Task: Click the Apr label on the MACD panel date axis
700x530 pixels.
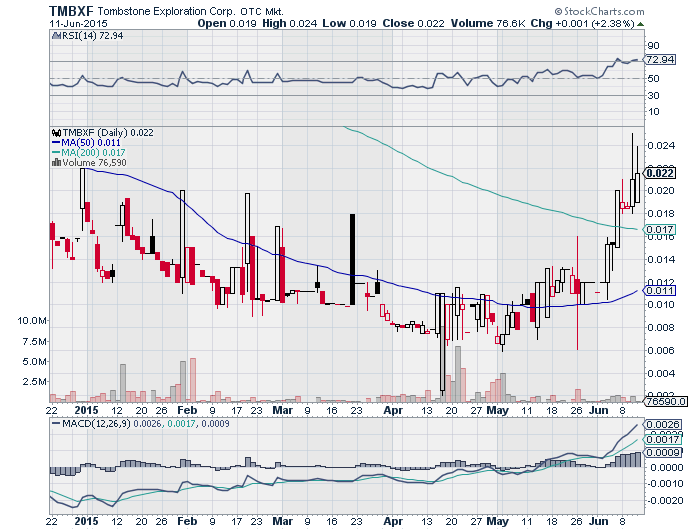Action: coord(393,522)
